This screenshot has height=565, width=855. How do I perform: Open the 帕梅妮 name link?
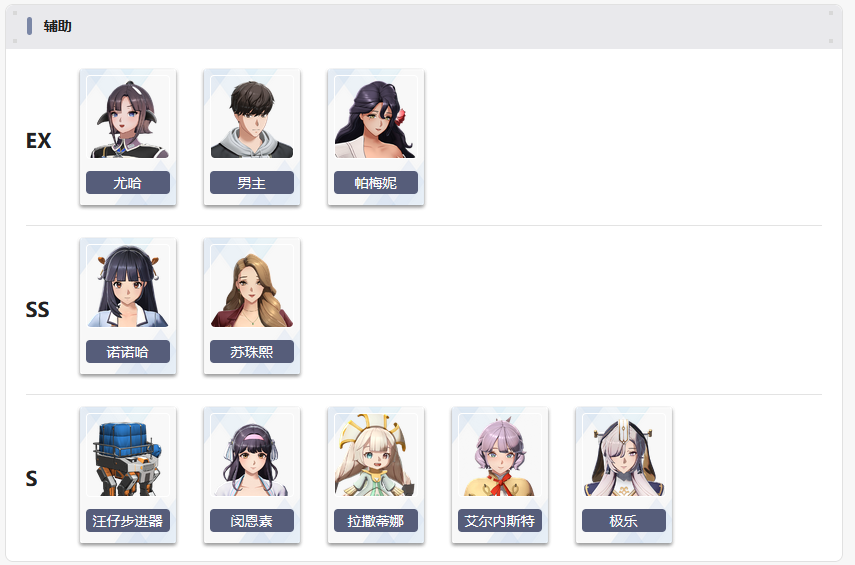pos(376,183)
